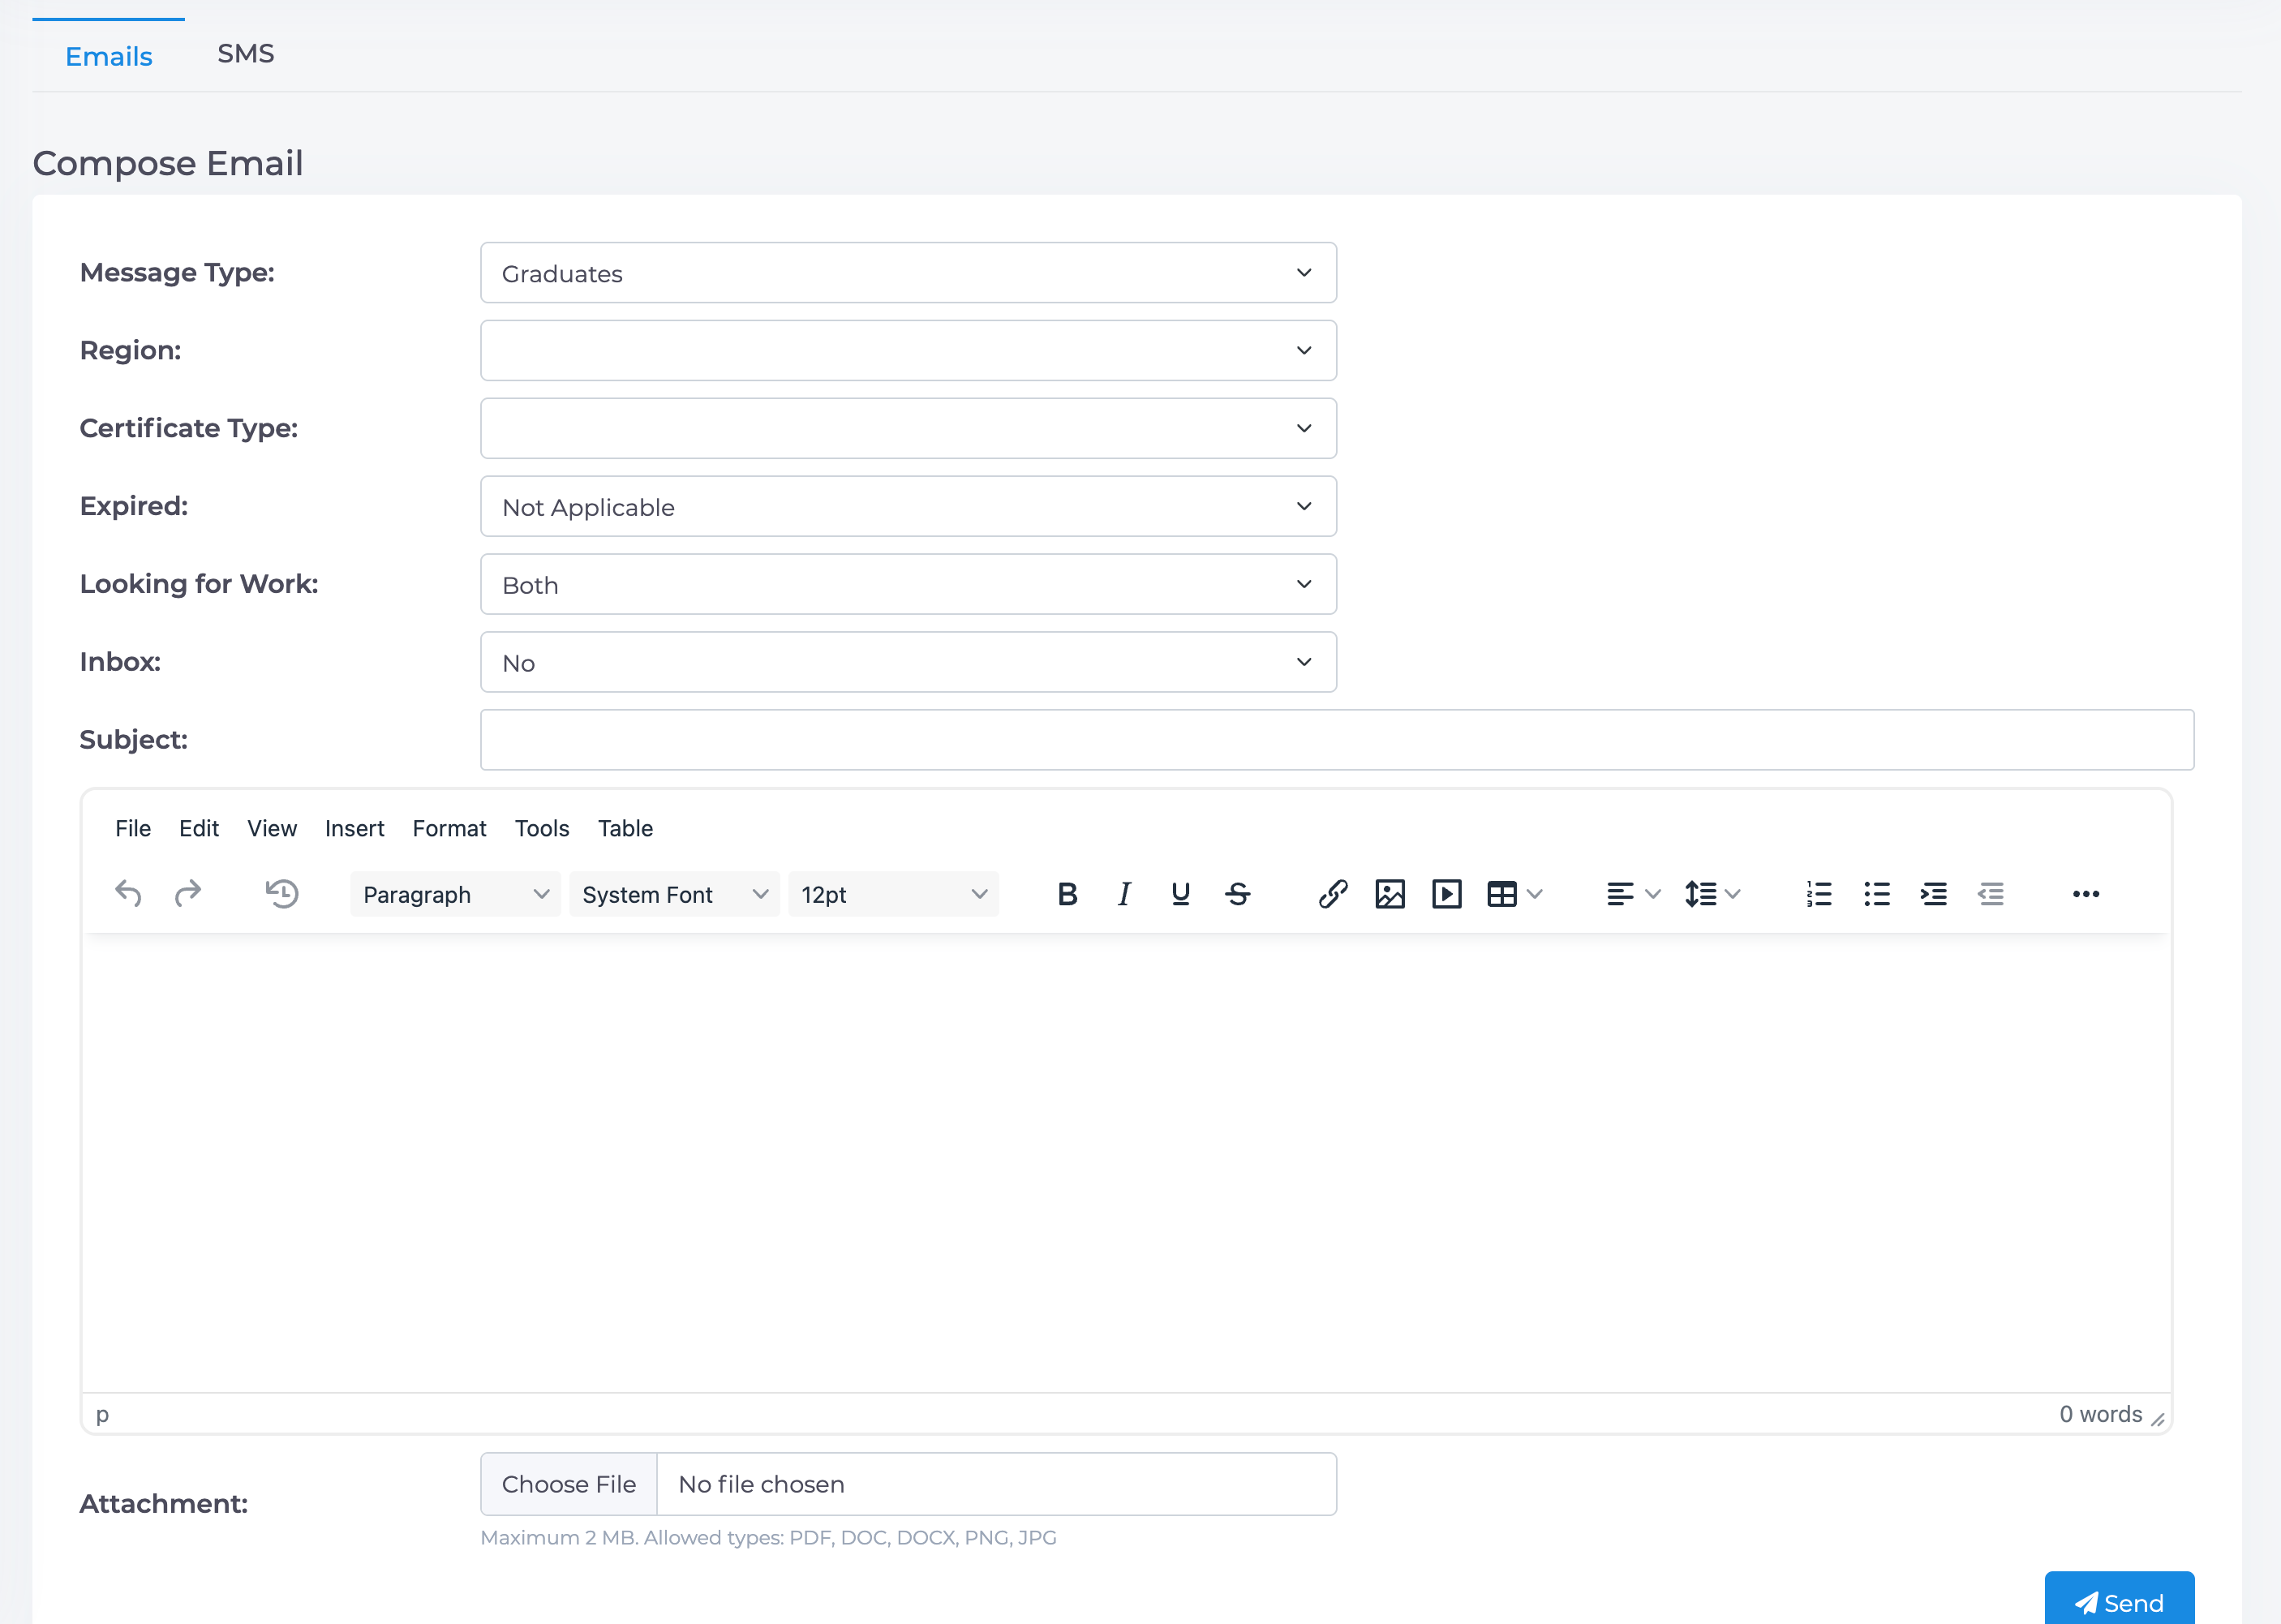Apply bullet list formatting
This screenshot has height=1624, width=2281.
[x=1876, y=893]
